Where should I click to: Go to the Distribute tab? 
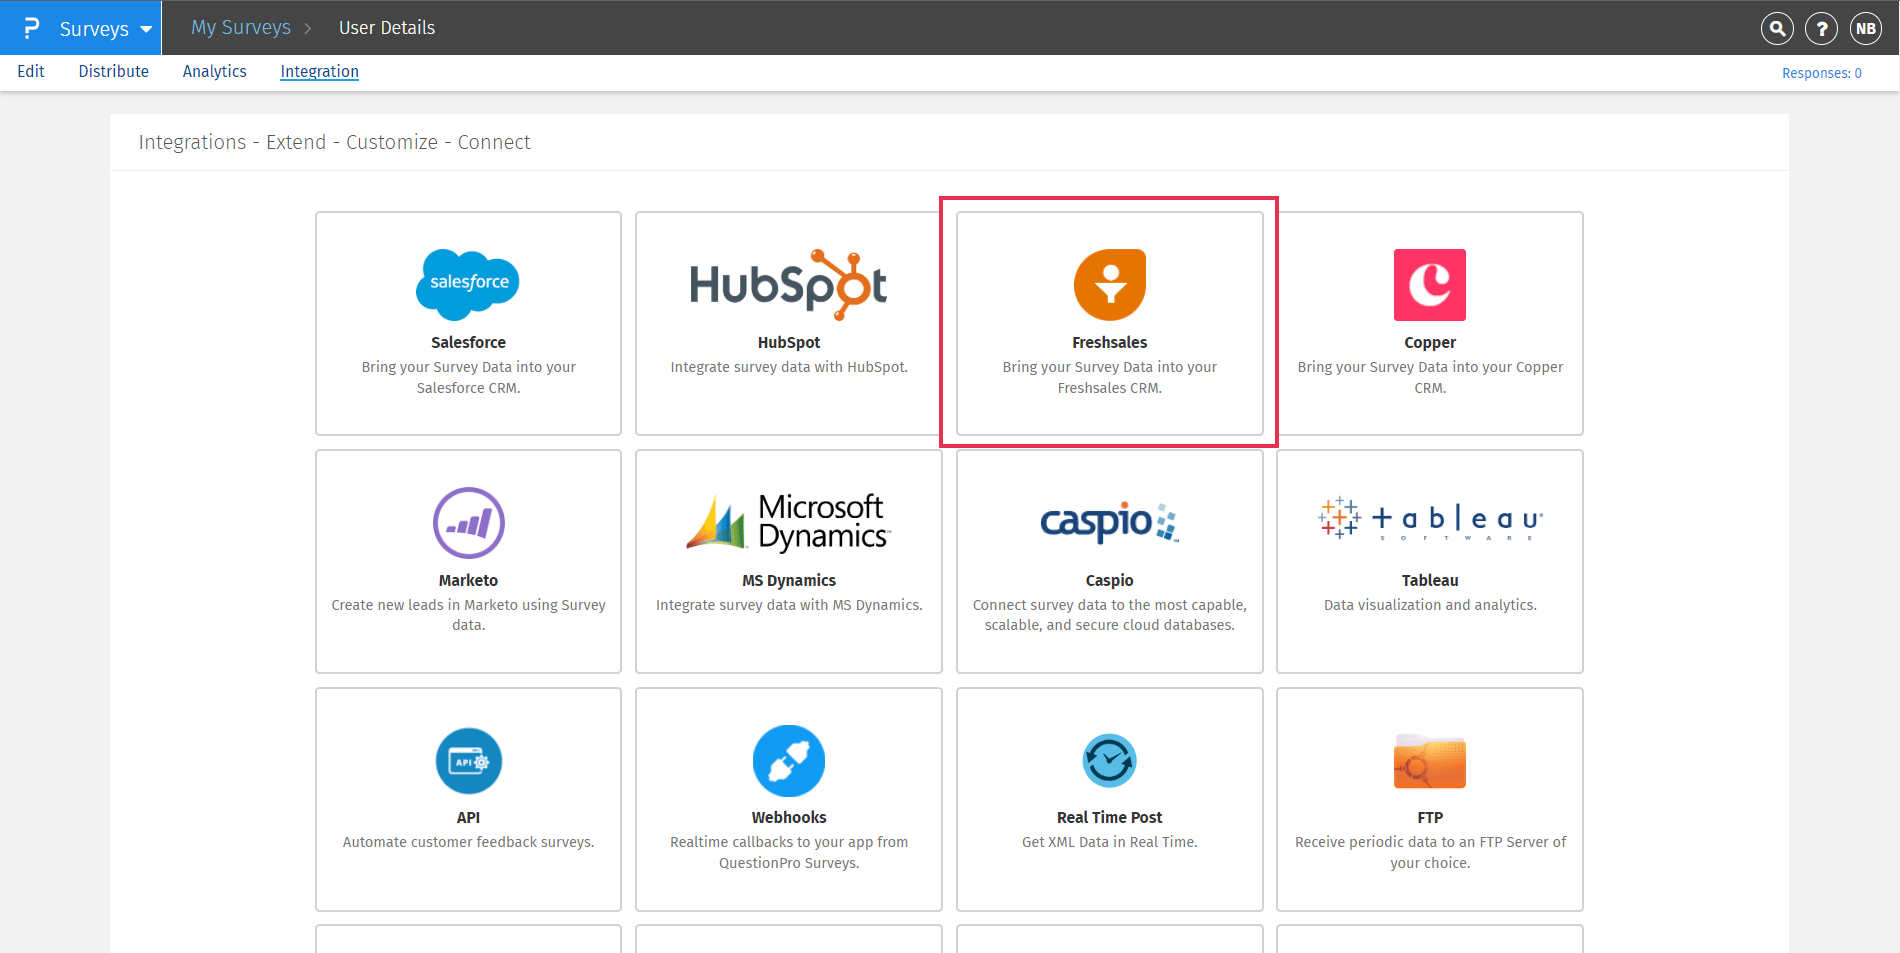click(113, 71)
